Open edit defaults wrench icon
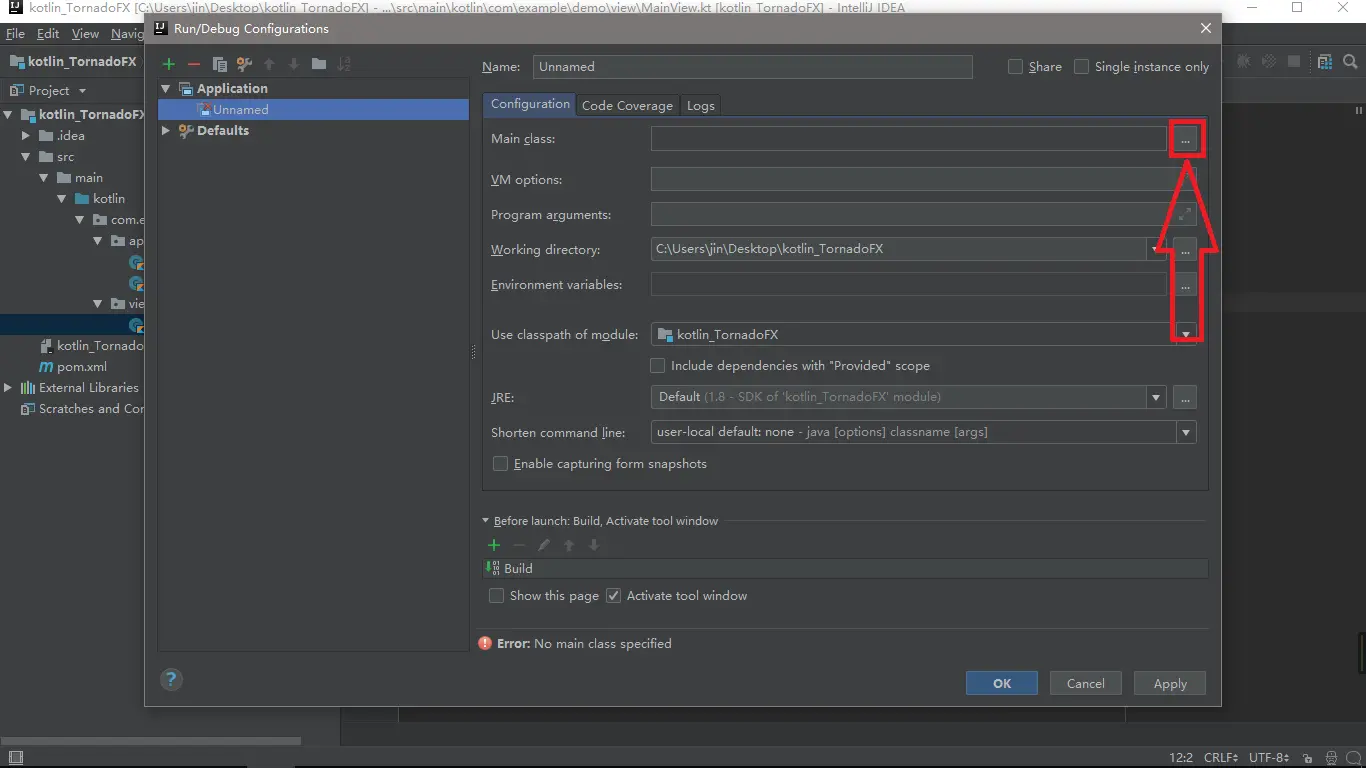Screen dimensions: 1366x768 [x=244, y=64]
